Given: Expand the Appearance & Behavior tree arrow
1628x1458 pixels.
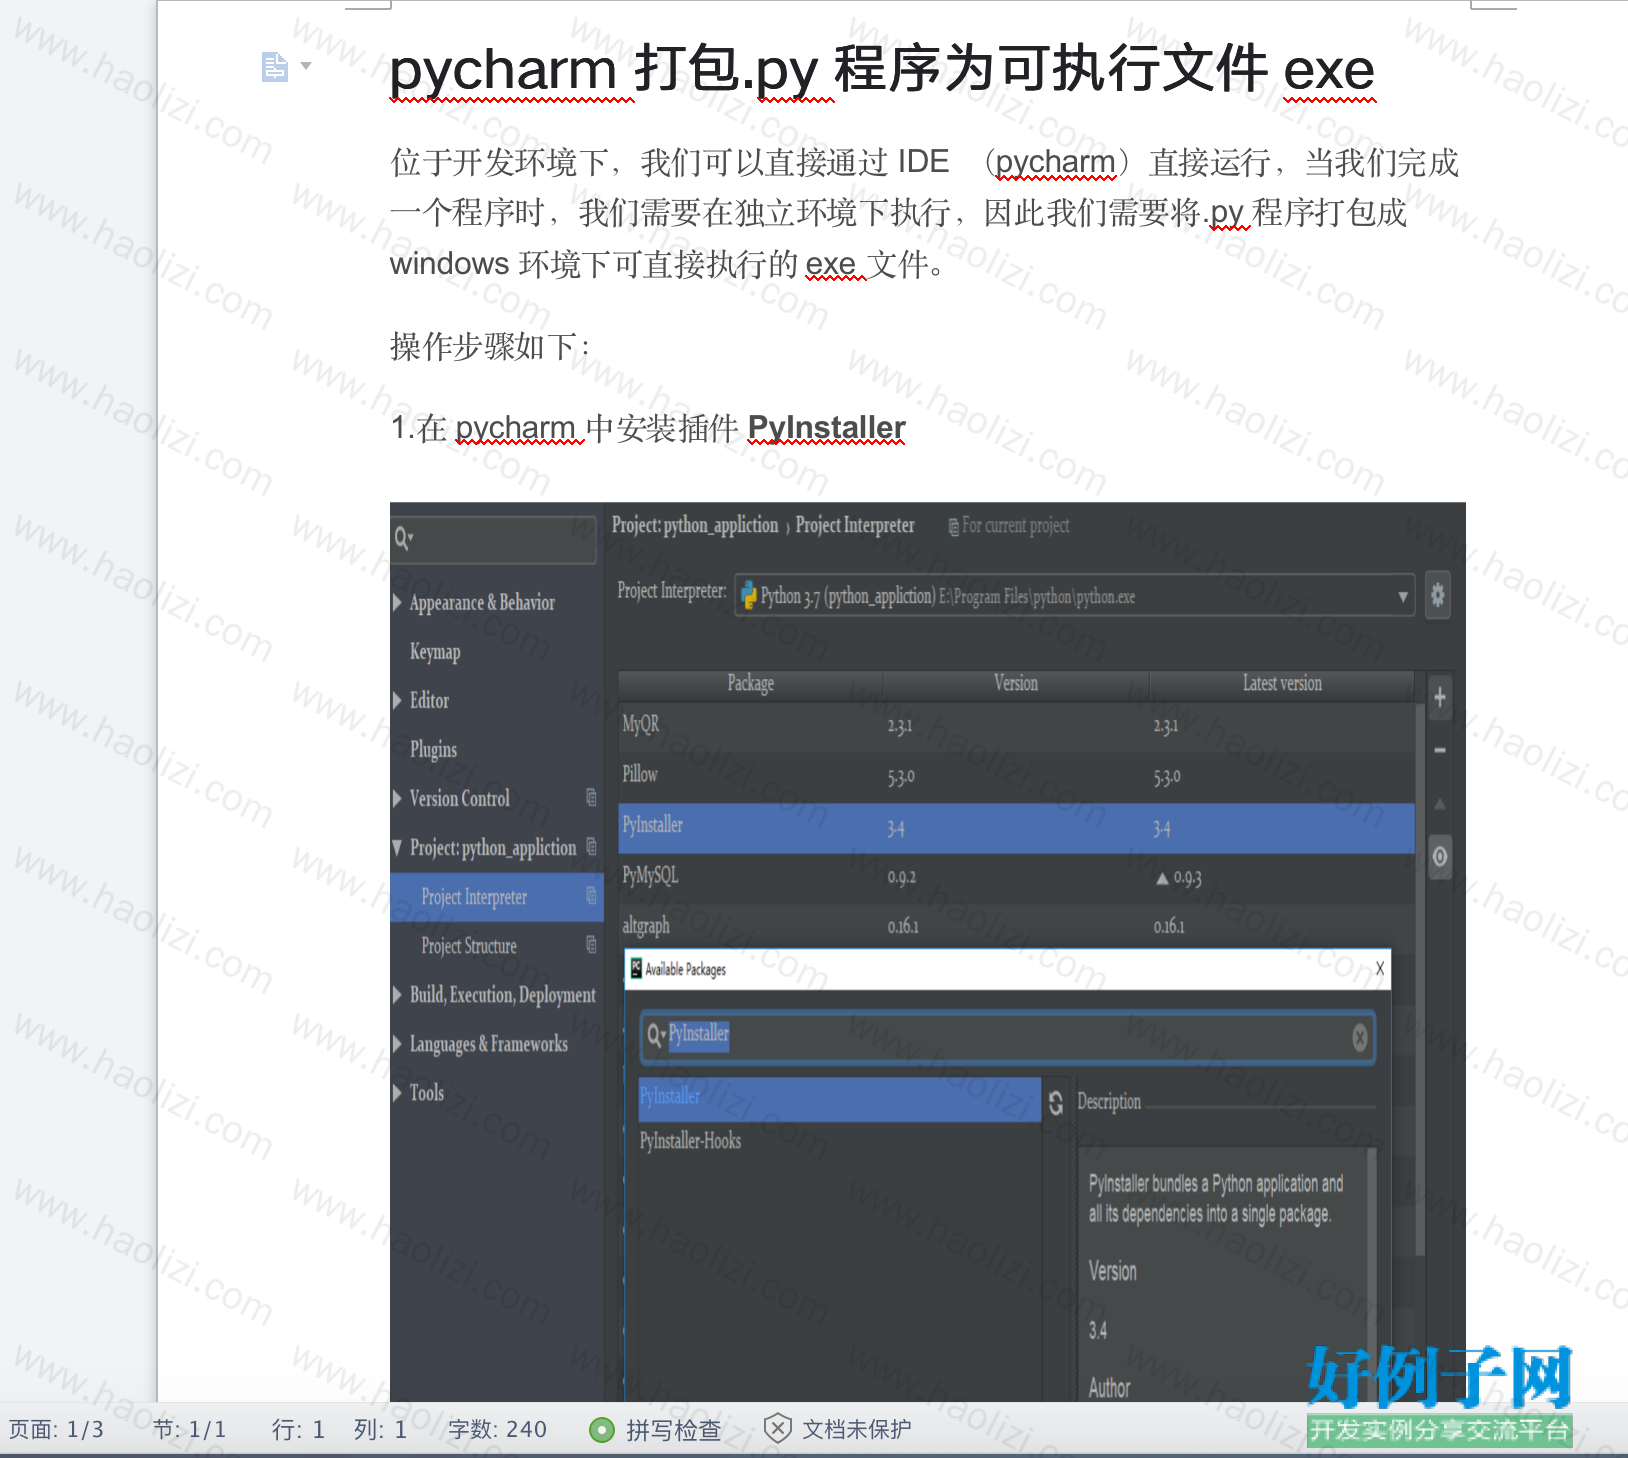Looking at the screenshot, I should (398, 602).
